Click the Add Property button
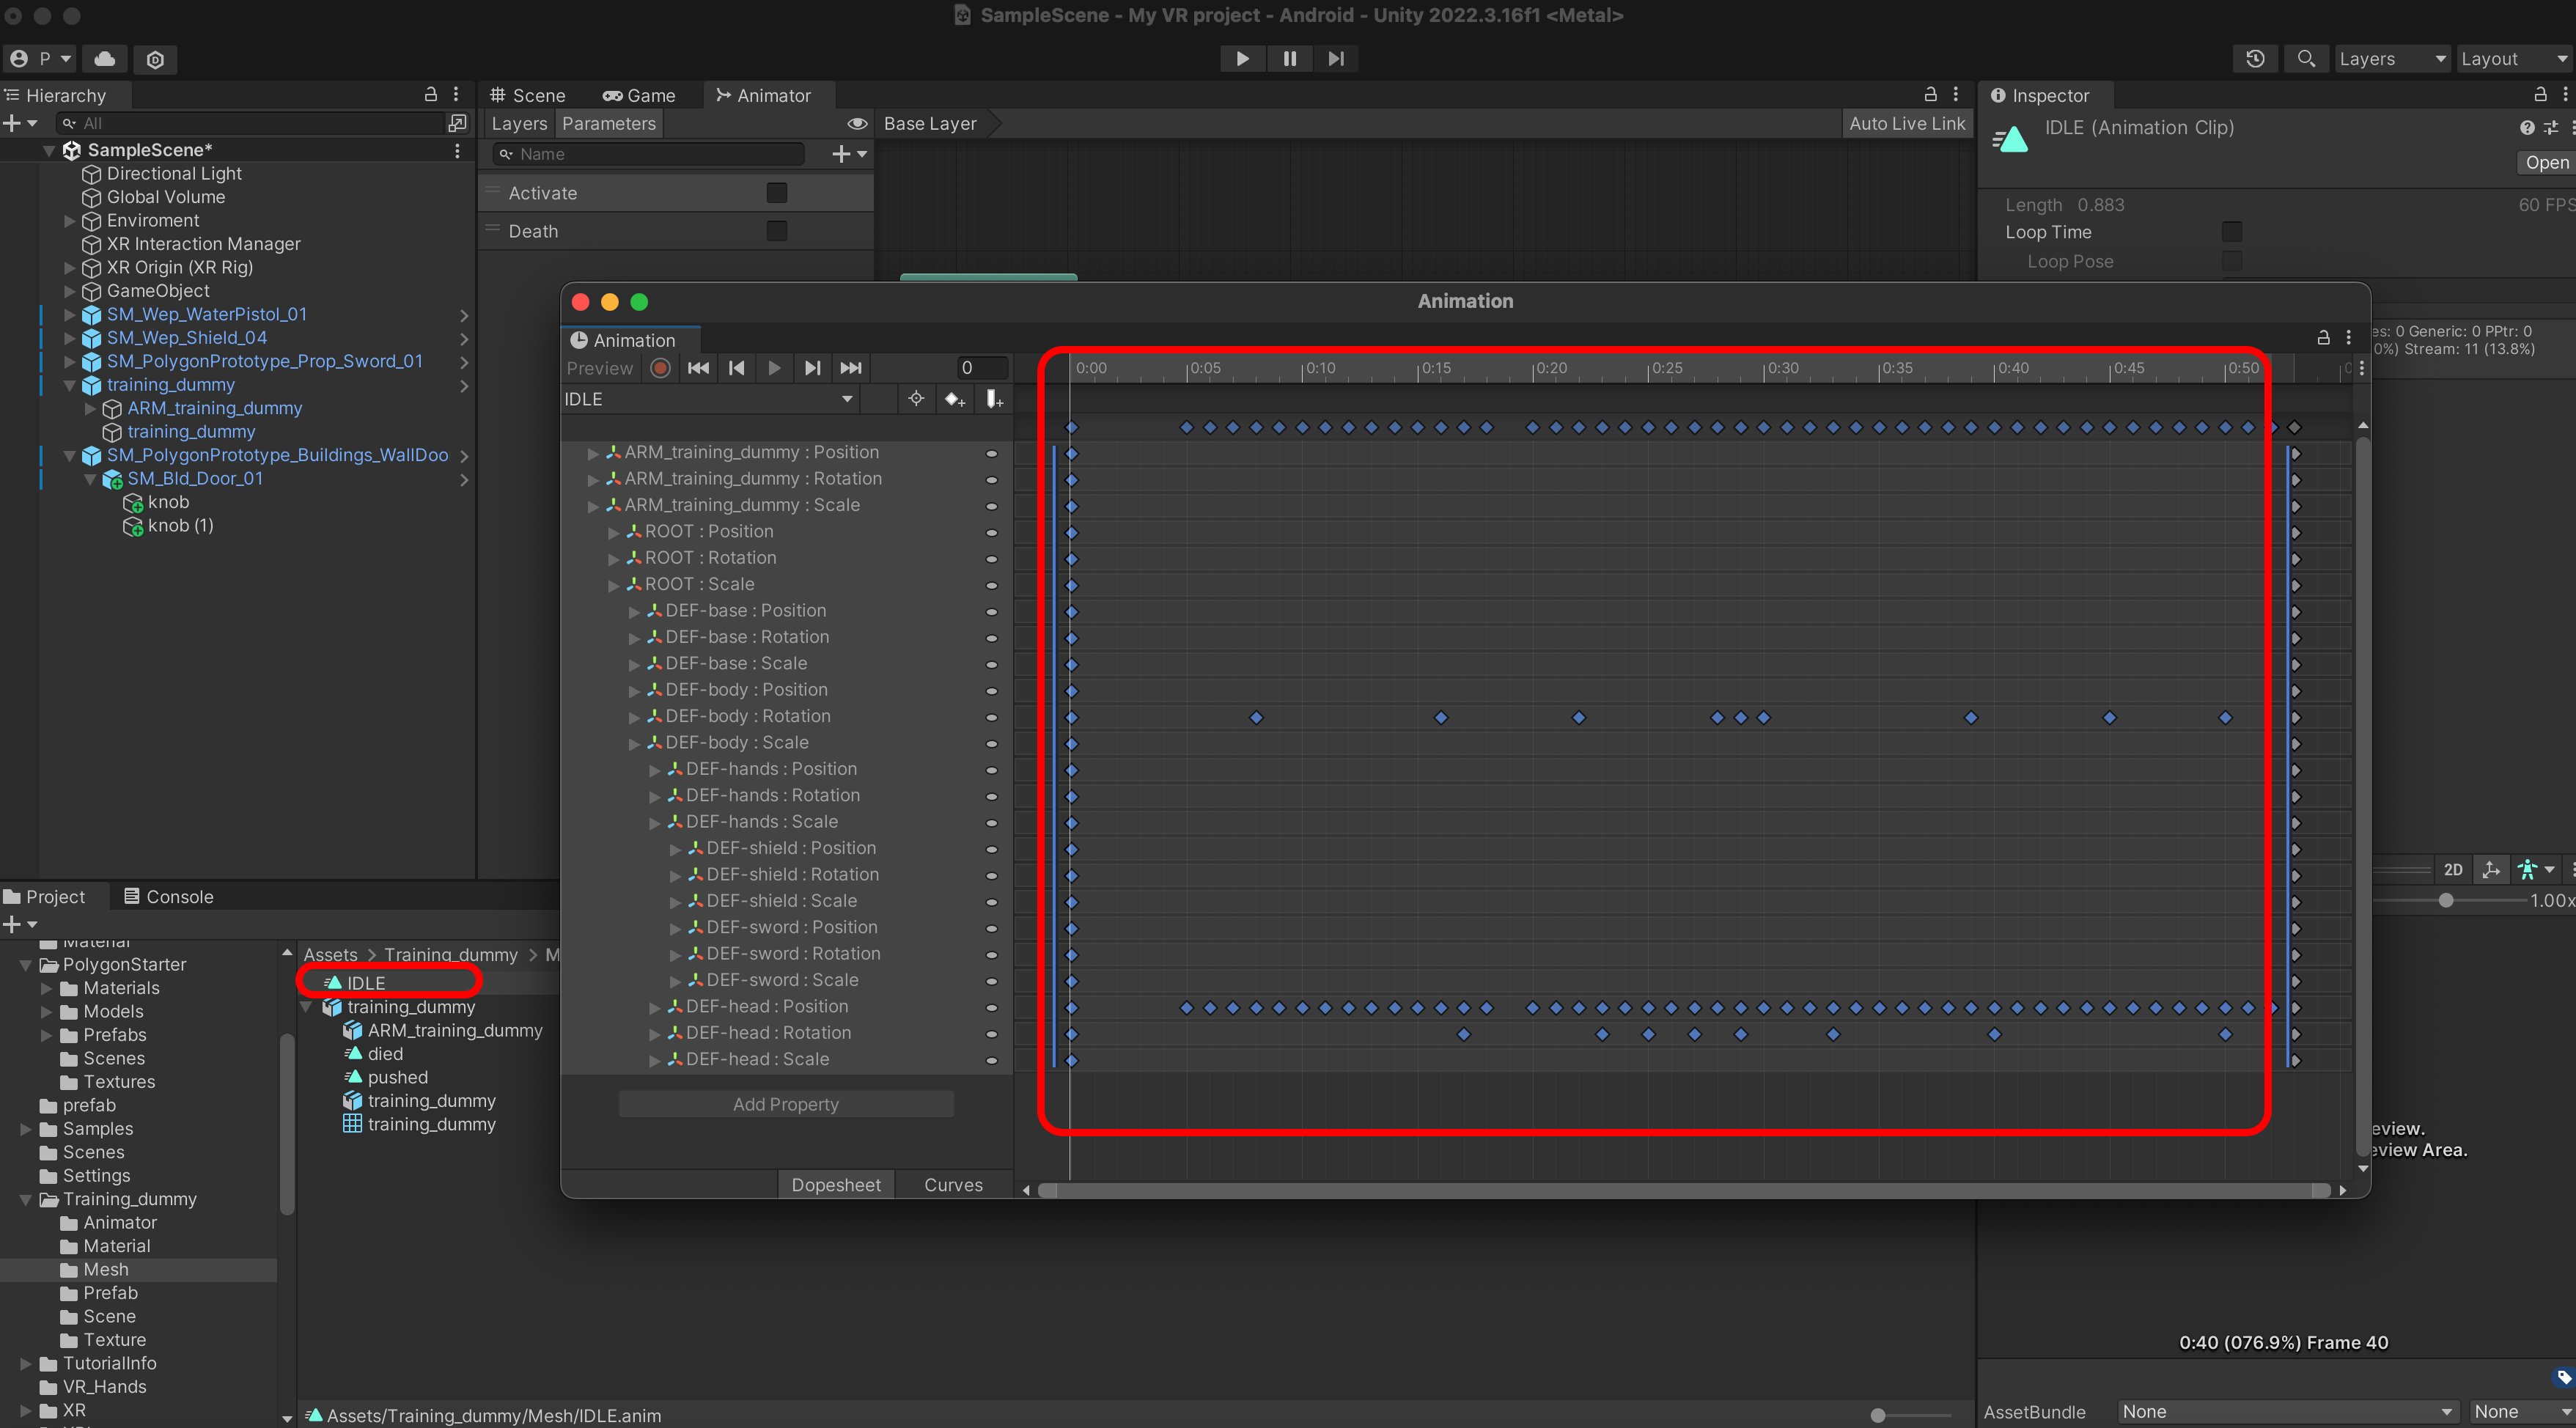 [786, 1104]
